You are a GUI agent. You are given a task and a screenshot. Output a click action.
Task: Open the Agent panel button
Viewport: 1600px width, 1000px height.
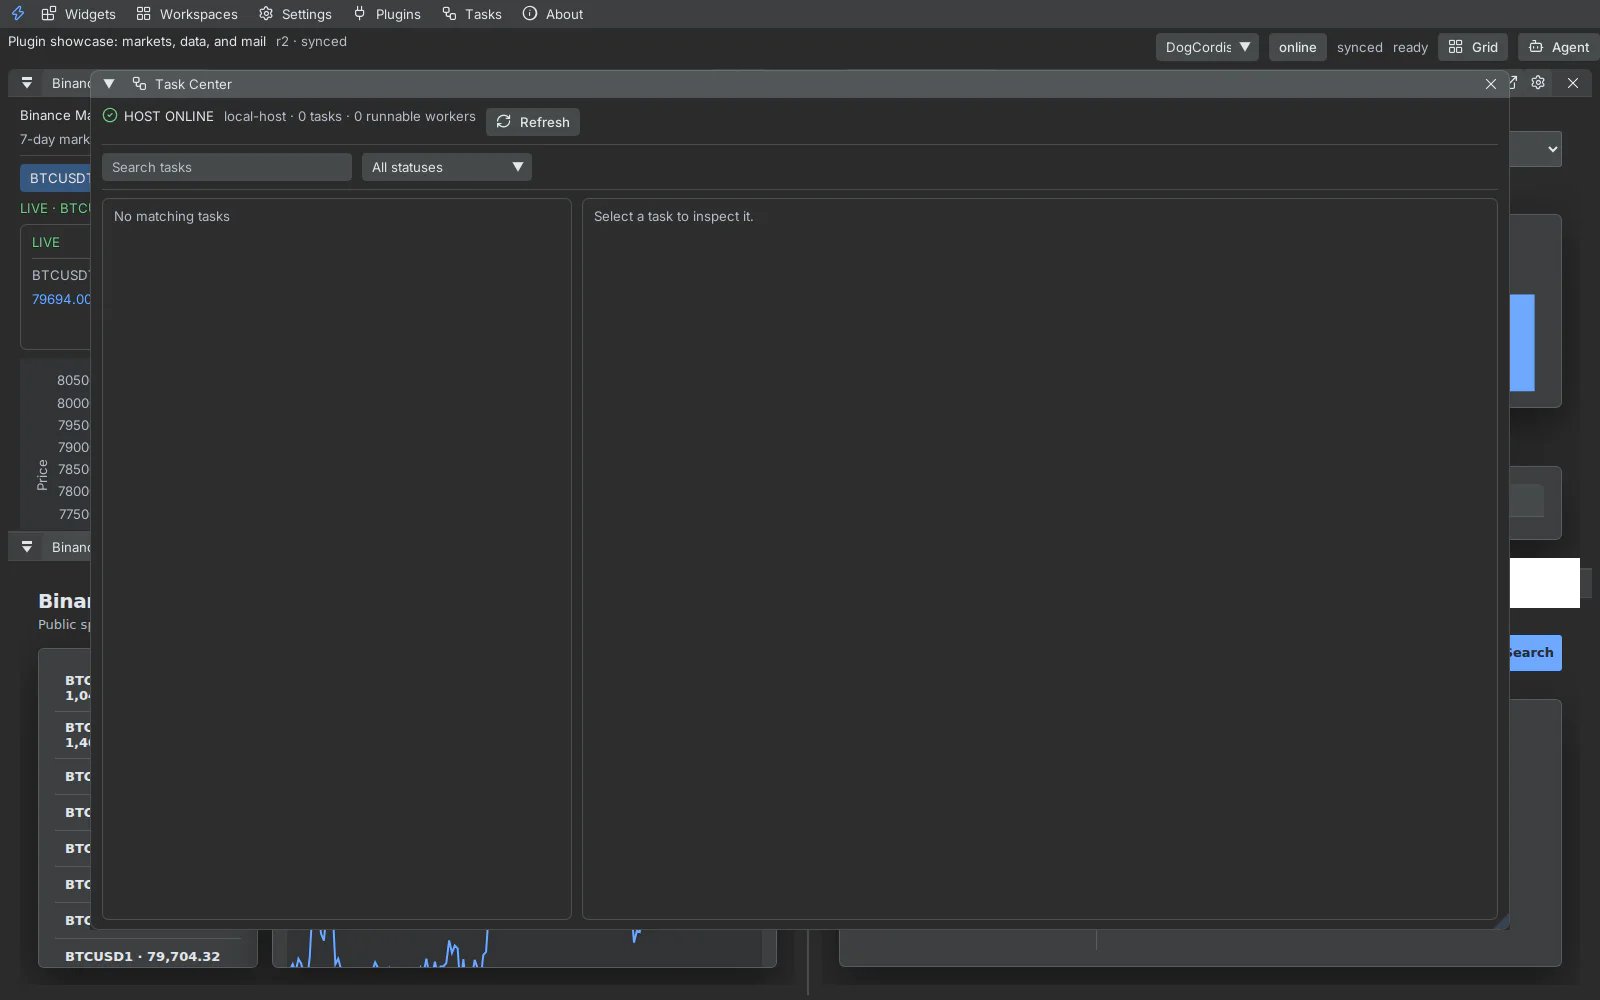pos(1559,47)
